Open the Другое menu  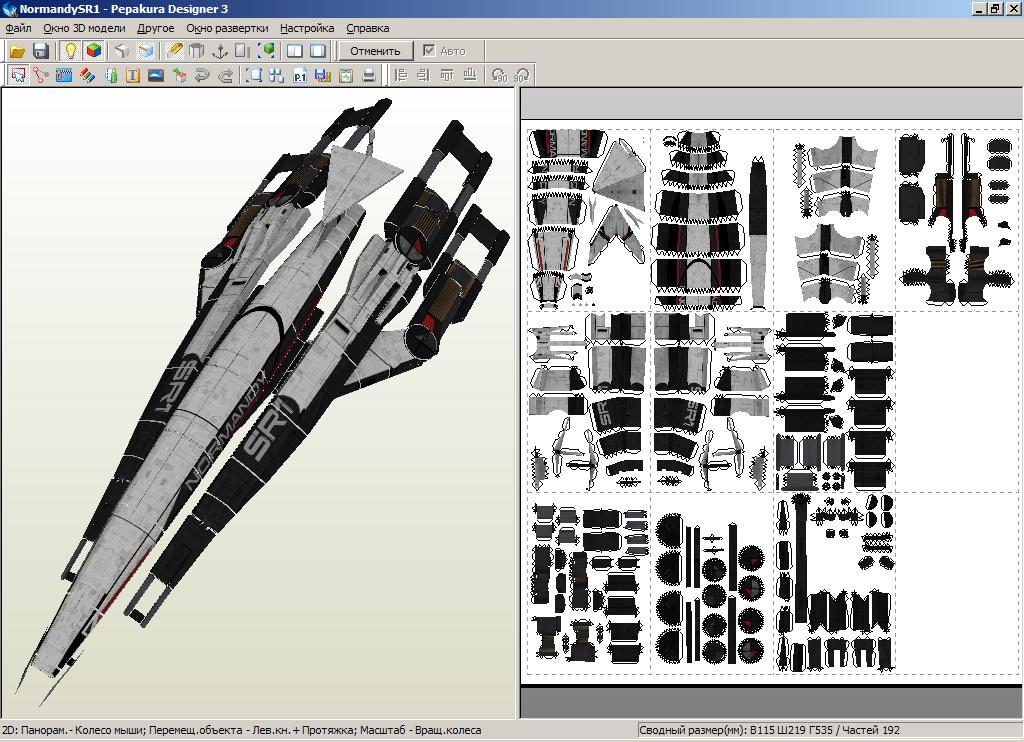(155, 28)
